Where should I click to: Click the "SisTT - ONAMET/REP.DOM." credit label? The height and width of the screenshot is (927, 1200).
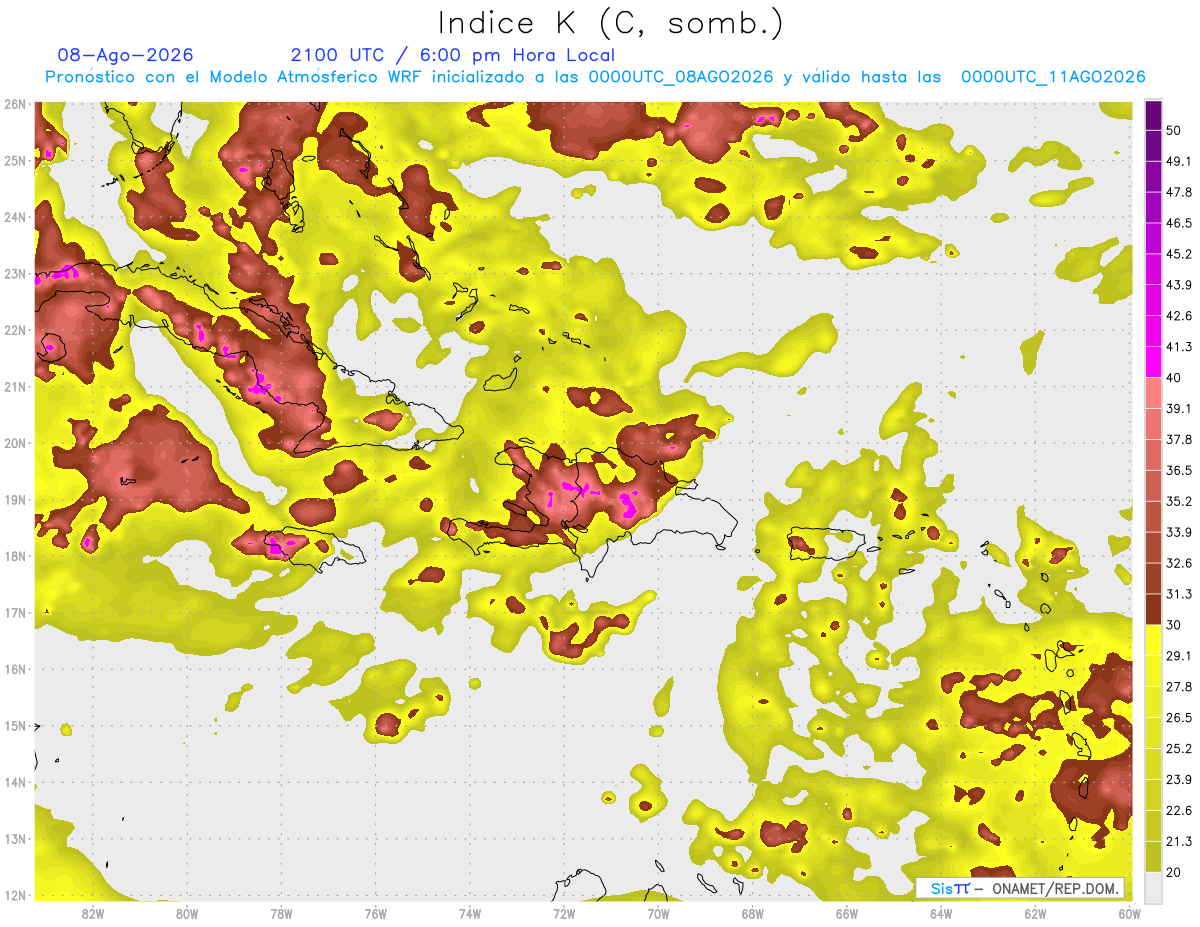tap(1019, 888)
